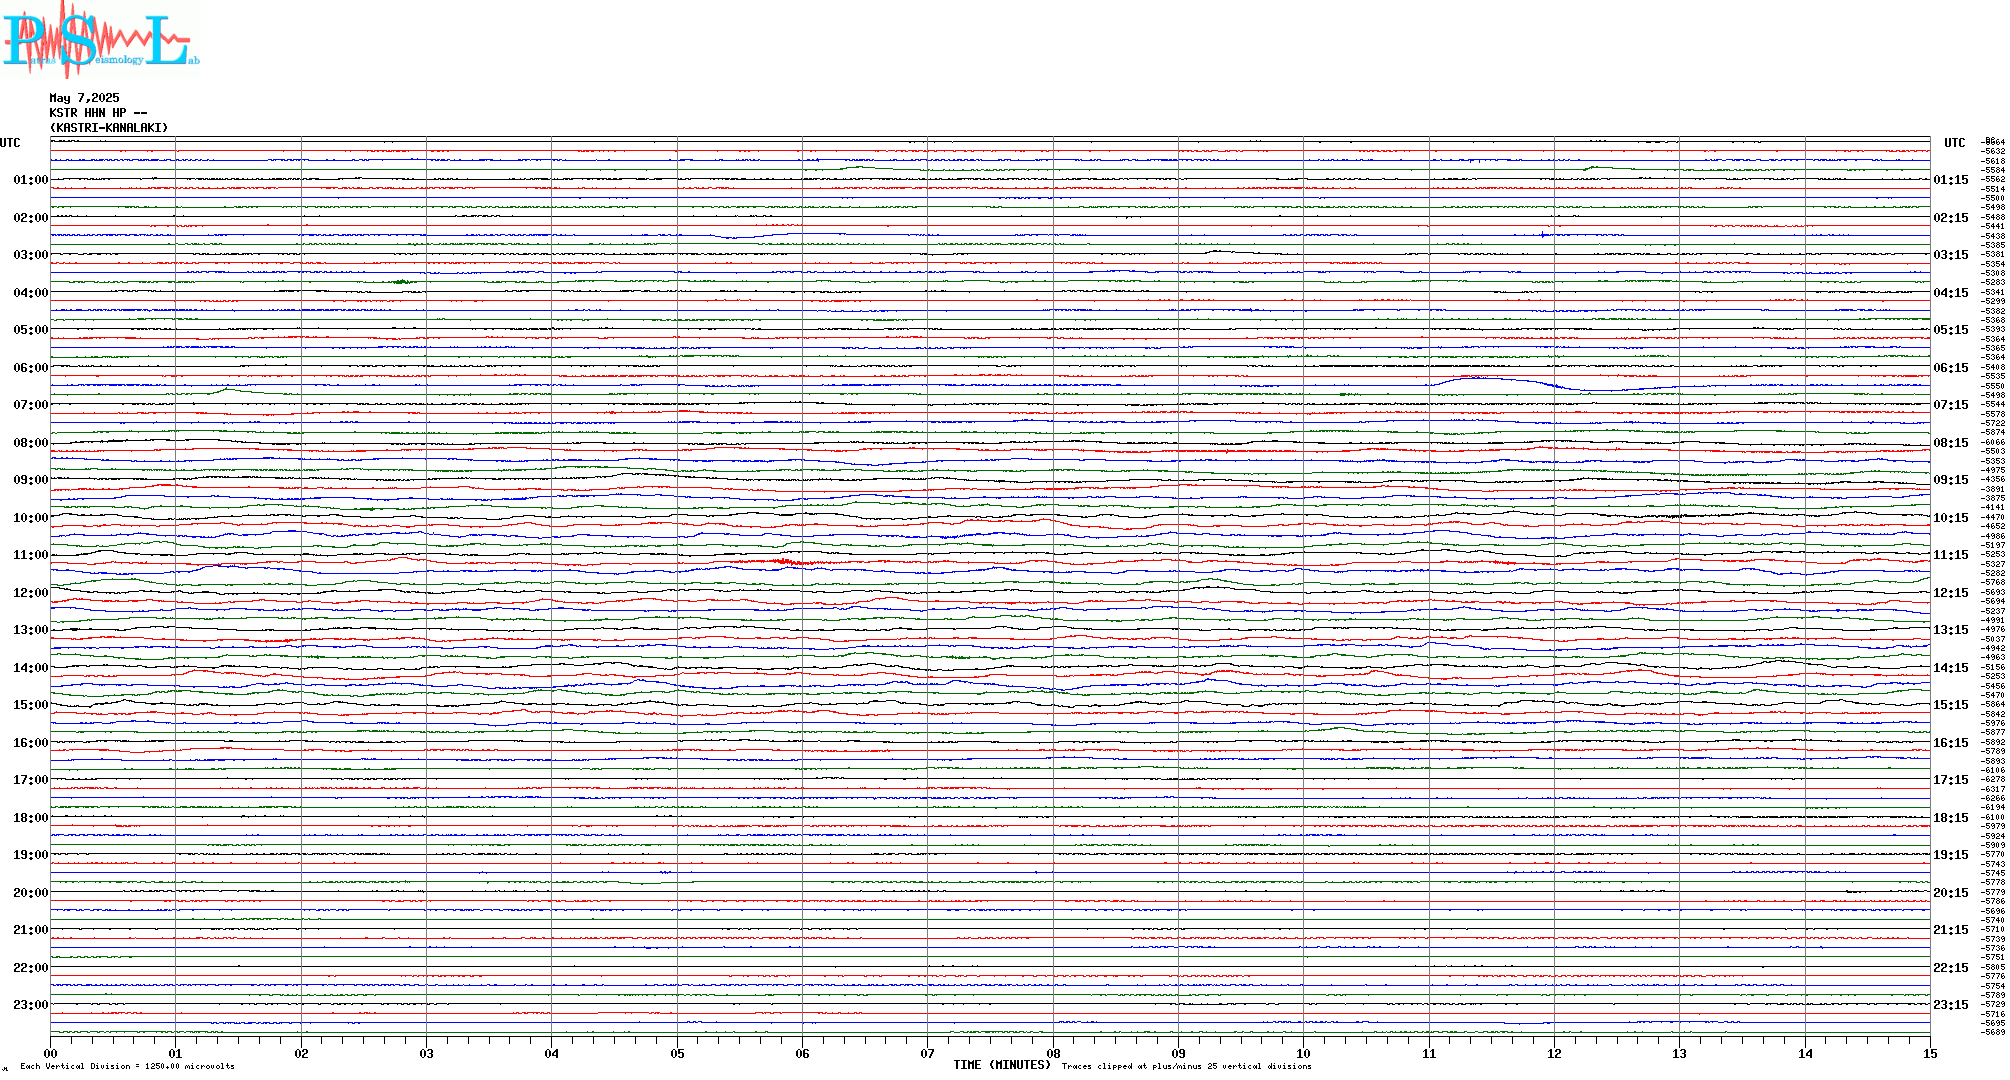Click minute tick '04' on bottom axis

pyautogui.click(x=551, y=1053)
